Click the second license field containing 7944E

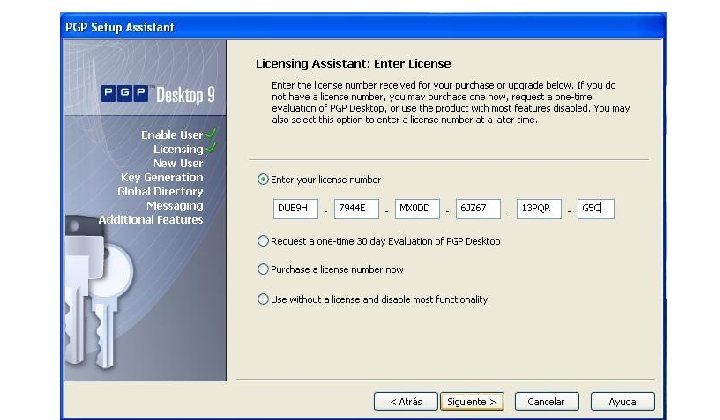pos(356,209)
